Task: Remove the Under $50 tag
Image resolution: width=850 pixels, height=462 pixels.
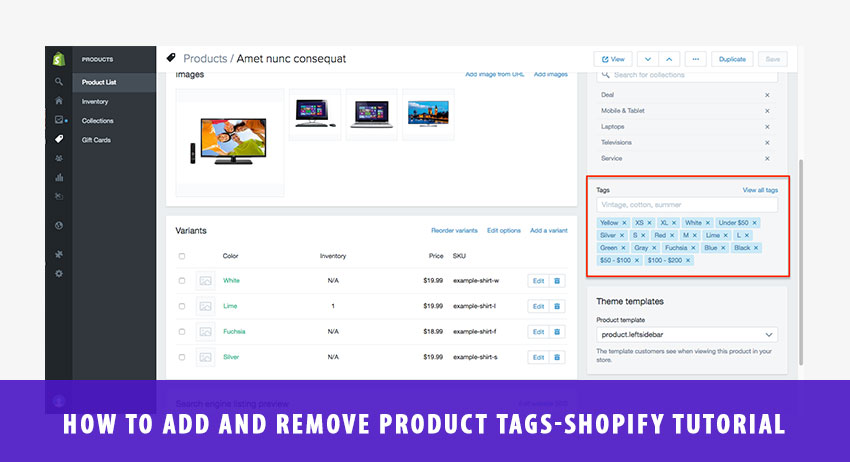Action: coord(754,223)
